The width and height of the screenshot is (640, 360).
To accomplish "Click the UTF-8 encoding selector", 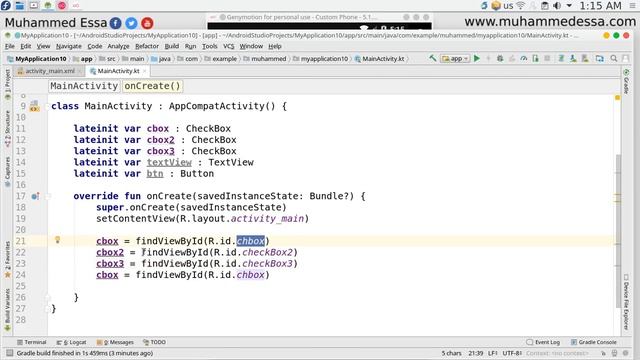I will click(x=511, y=353).
